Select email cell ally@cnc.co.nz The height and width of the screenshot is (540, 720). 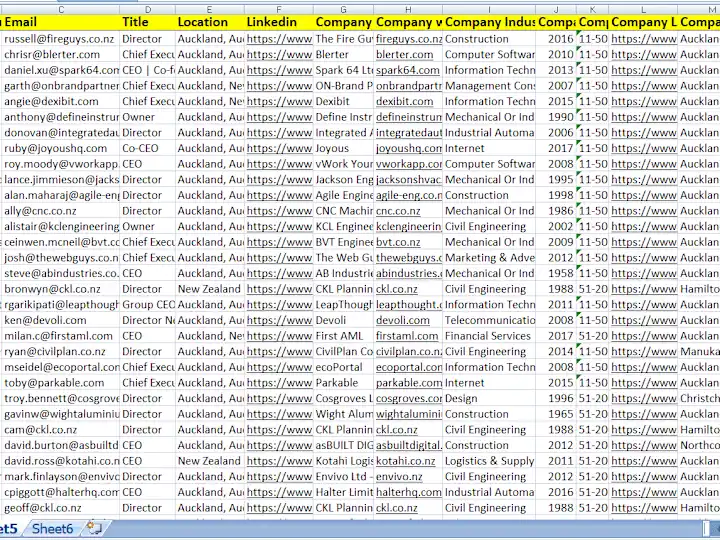coord(61,211)
